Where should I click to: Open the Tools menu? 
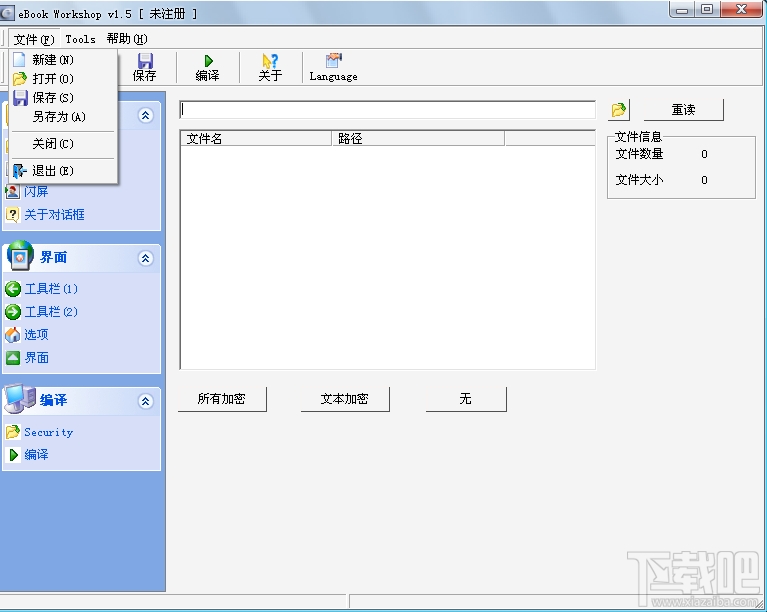[81, 39]
